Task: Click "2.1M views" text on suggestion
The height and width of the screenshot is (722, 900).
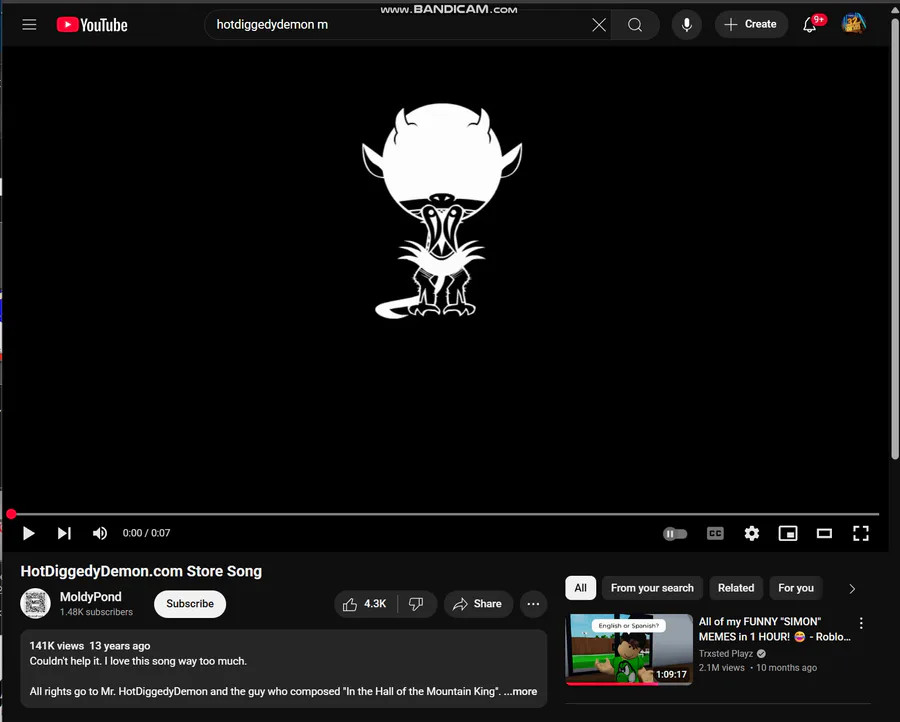Action: (x=721, y=668)
